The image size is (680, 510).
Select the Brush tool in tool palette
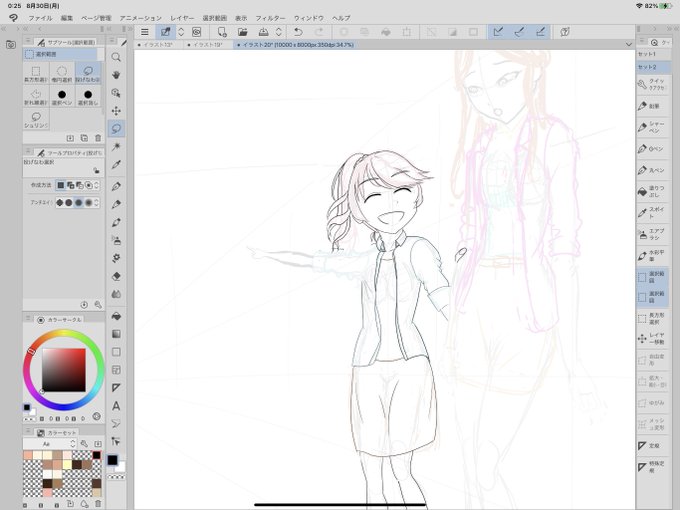[116, 222]
